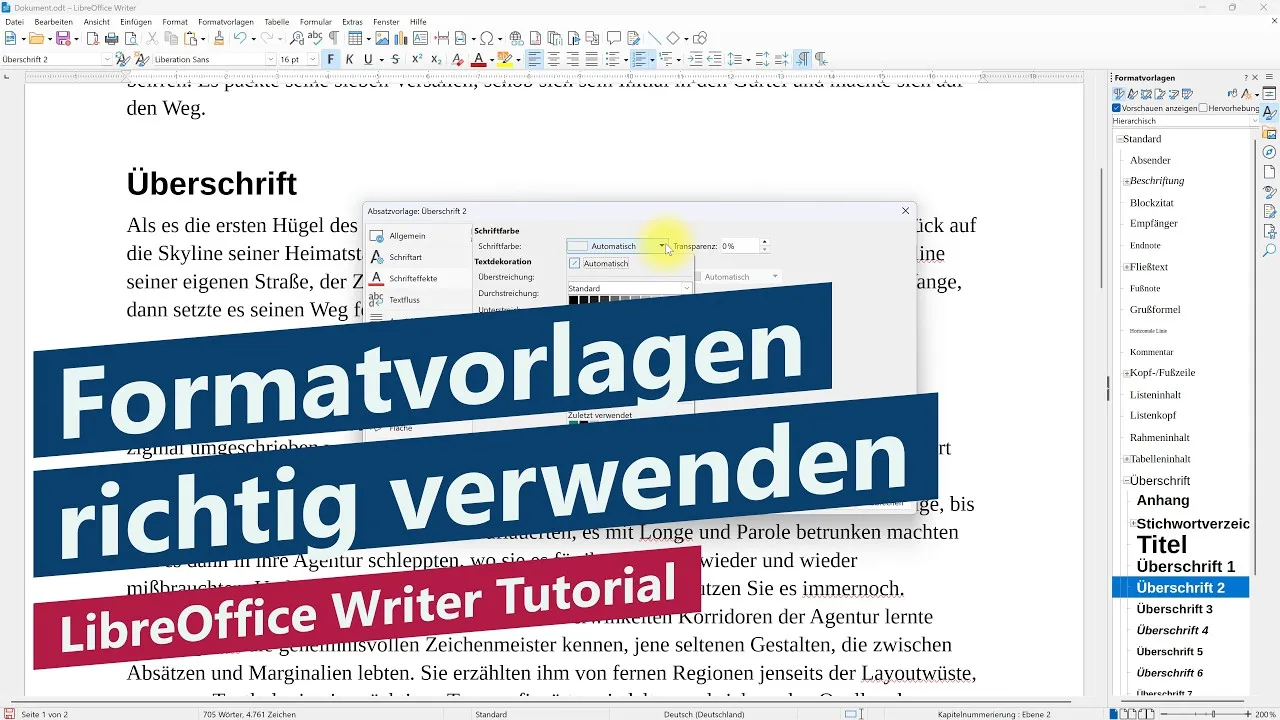Open the Schriftfarbe Automatisch color dropdown

(617, 246)
